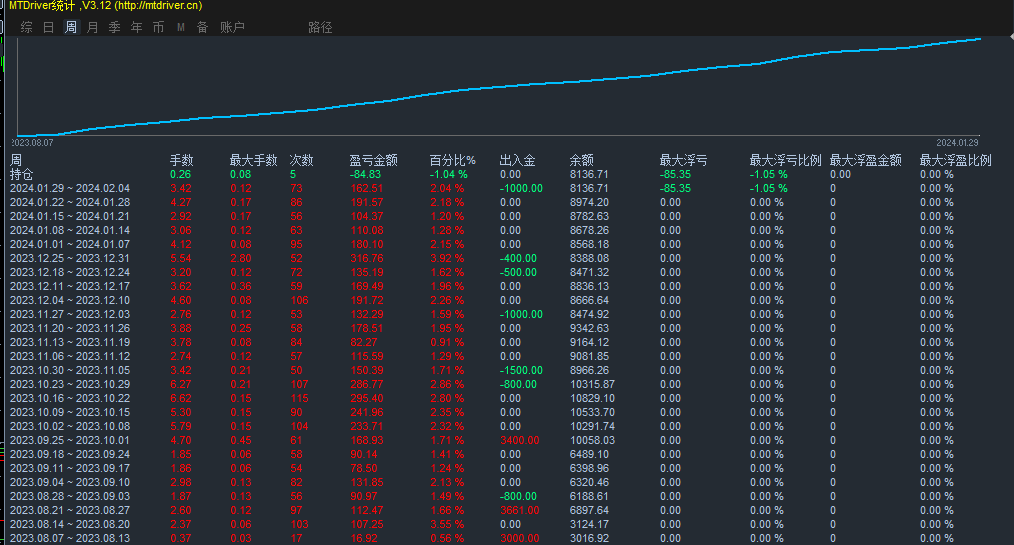Open the 年 yearly statistics tab

(x=137, y=28)
